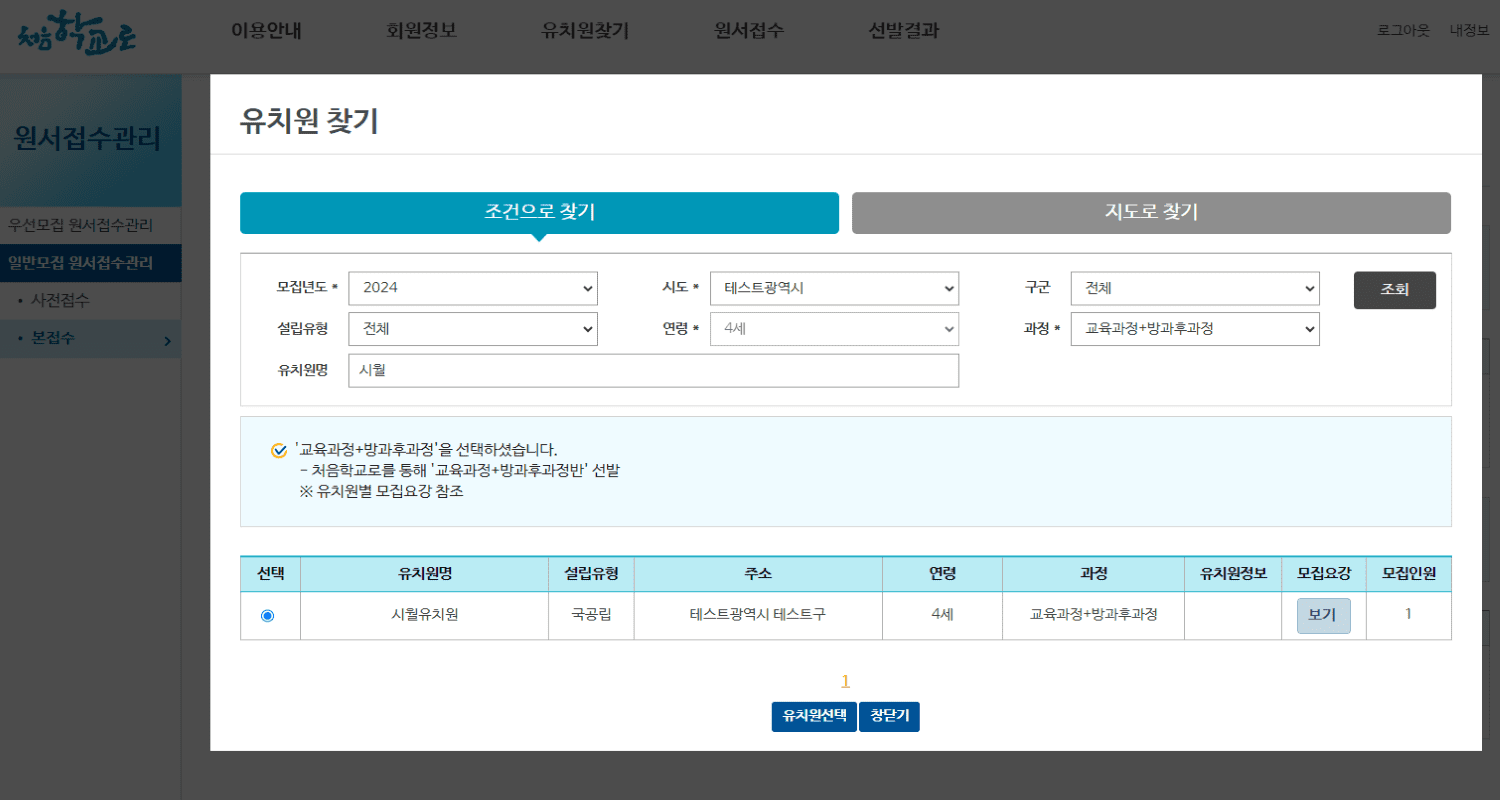Open the 설립유형 establishment type dropdown
Viewport: 1500px width, 800px height.
click(472, 329)
